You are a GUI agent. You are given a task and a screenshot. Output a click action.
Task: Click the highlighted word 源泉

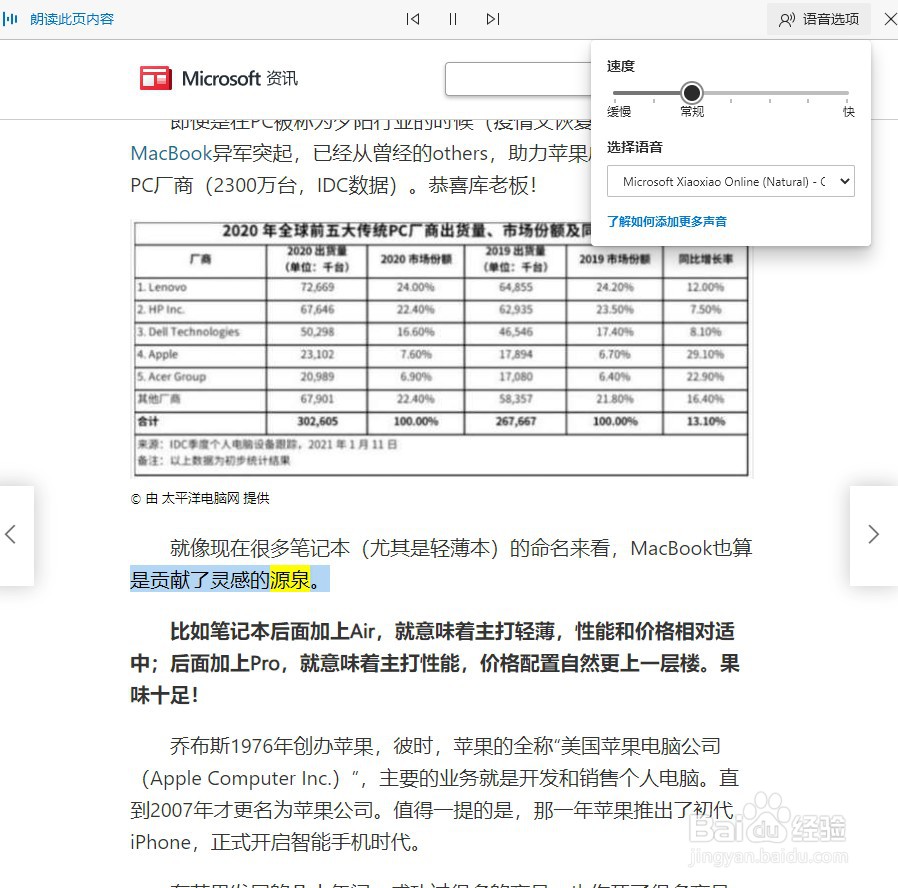(290, 580)
